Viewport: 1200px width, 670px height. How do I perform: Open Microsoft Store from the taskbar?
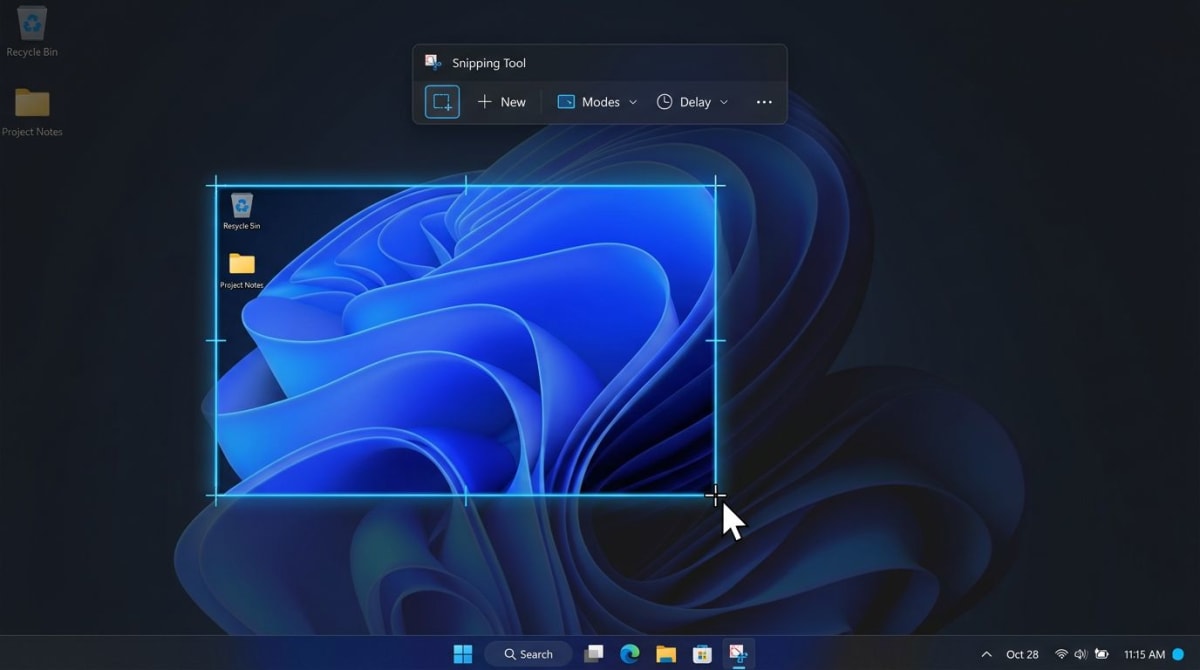(702, 654)
